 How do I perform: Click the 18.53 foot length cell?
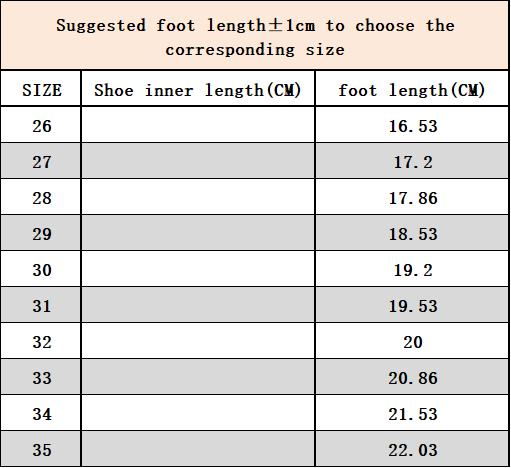[412, 233]
